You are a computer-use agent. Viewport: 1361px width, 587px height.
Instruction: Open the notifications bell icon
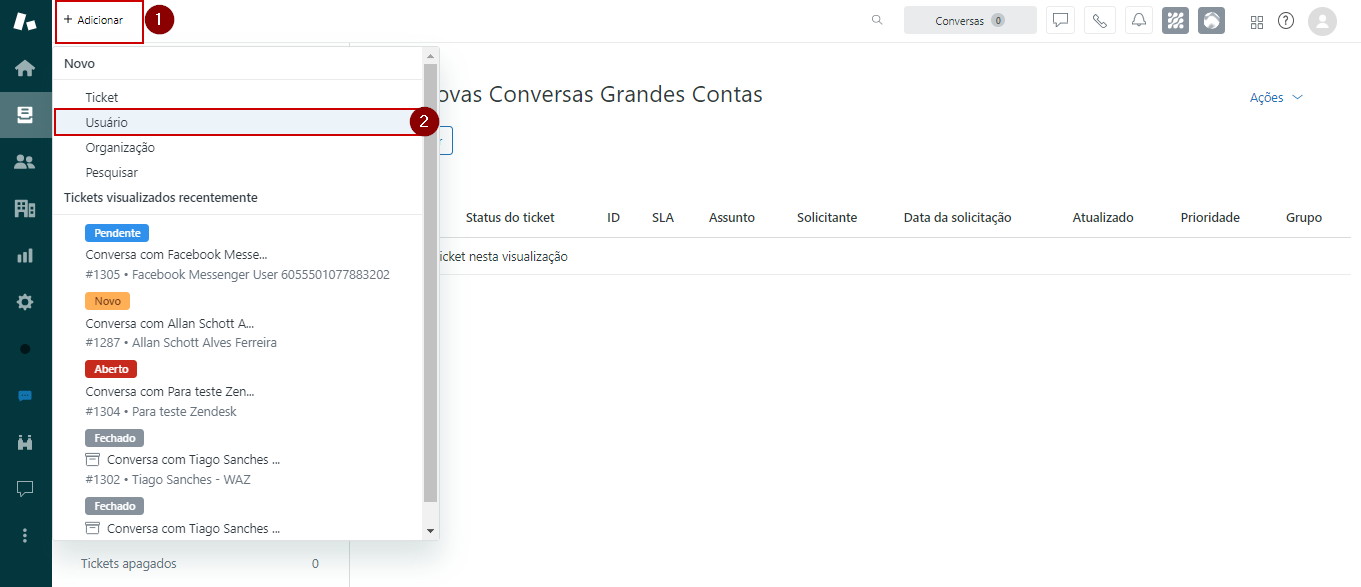coord(1138,21)
